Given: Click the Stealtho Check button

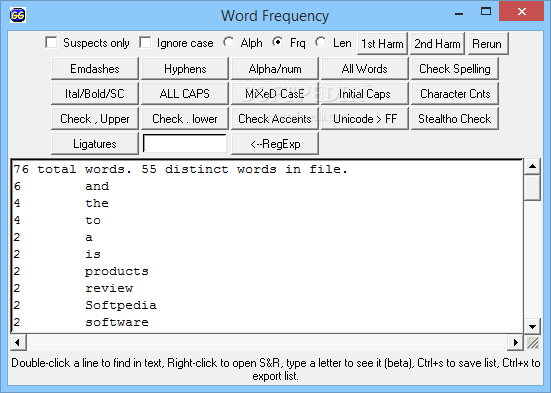Looking at the screenshot, I should click(455, 118).
